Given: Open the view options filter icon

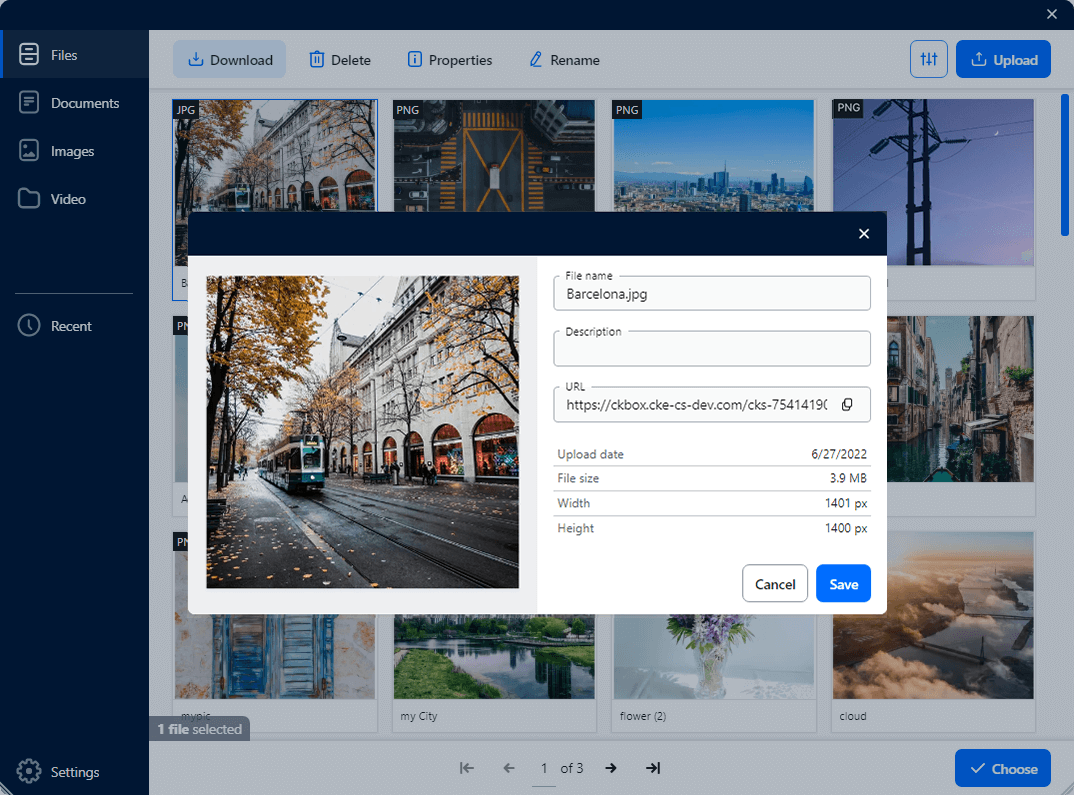Looking at the screenshot, I should pos(929,60).
